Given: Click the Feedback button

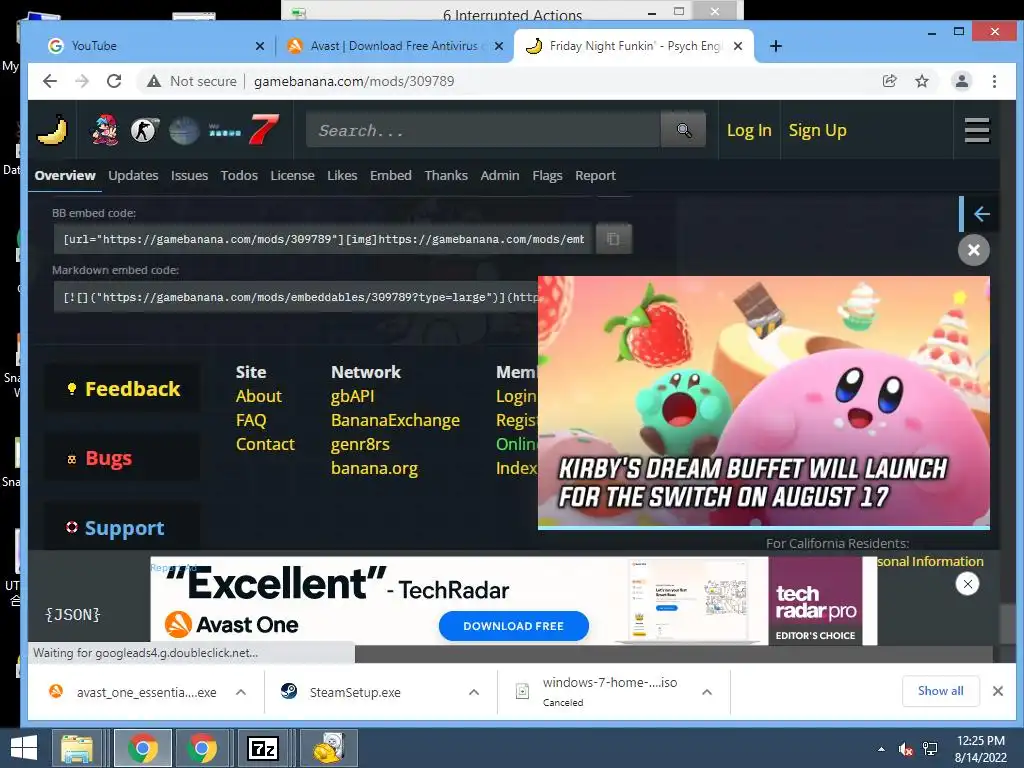Looking at the screenshot, I should click(122, 389).
